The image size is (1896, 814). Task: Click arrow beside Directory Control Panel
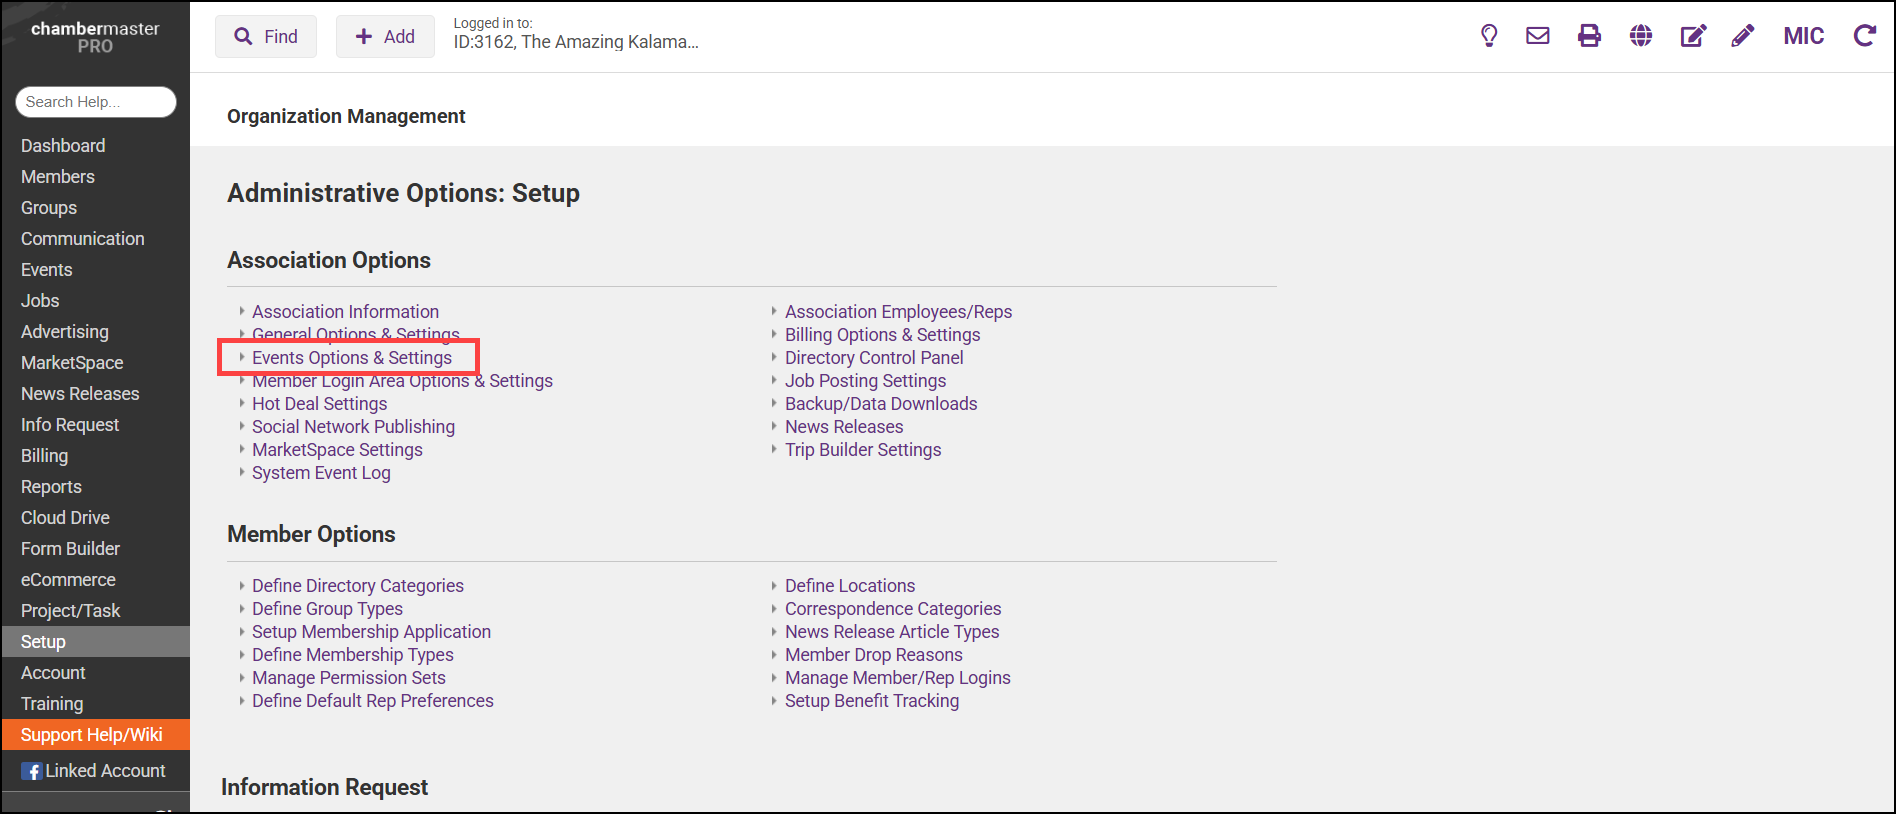(x=774, y=358)
